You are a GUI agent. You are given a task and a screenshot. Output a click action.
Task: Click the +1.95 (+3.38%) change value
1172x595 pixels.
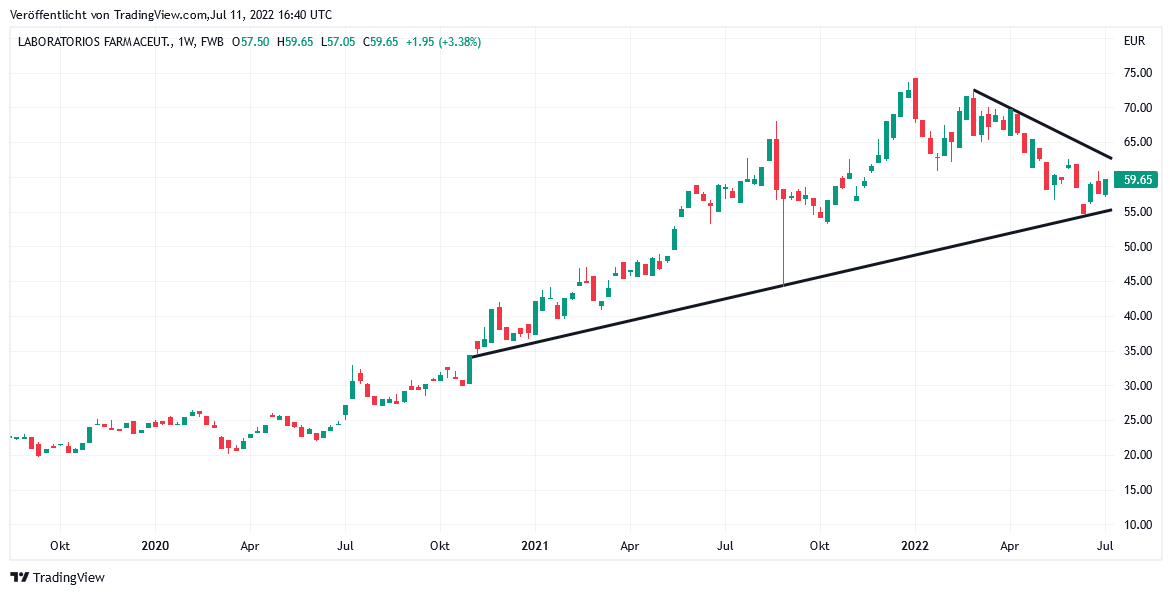444,42
